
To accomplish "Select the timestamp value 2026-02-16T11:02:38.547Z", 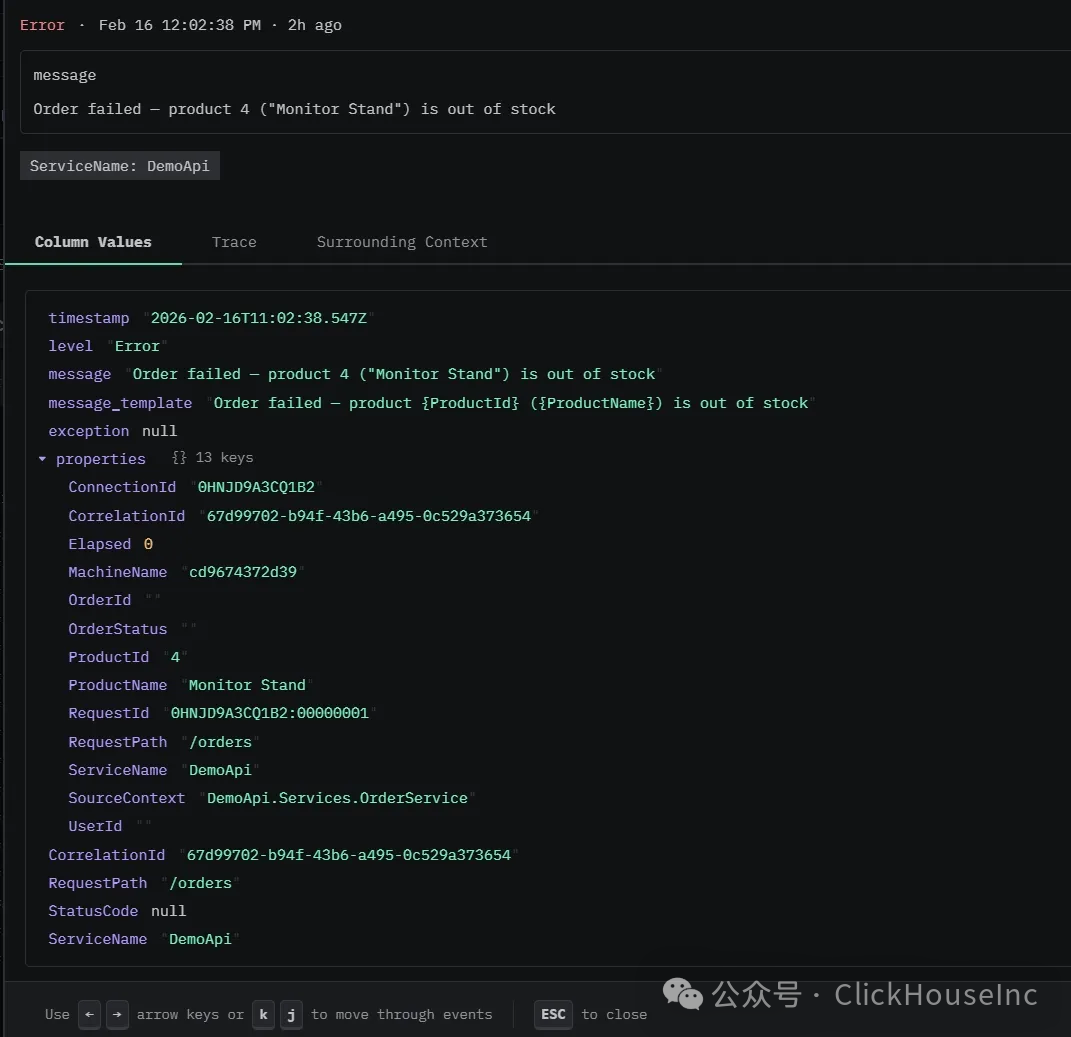I will [x=258, y=318].
